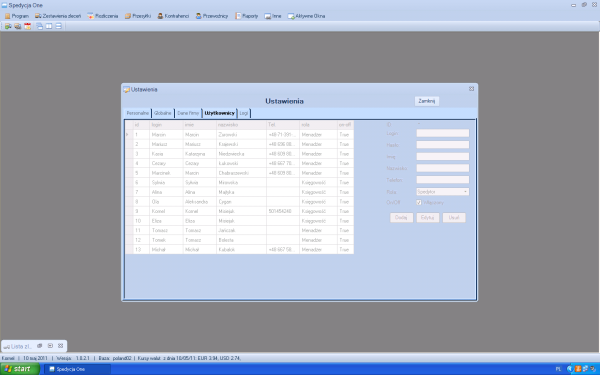The height and width of the screenshot is (375, 600).
Task: Switch to the Logi tab
Action: (x=244, y=113)
